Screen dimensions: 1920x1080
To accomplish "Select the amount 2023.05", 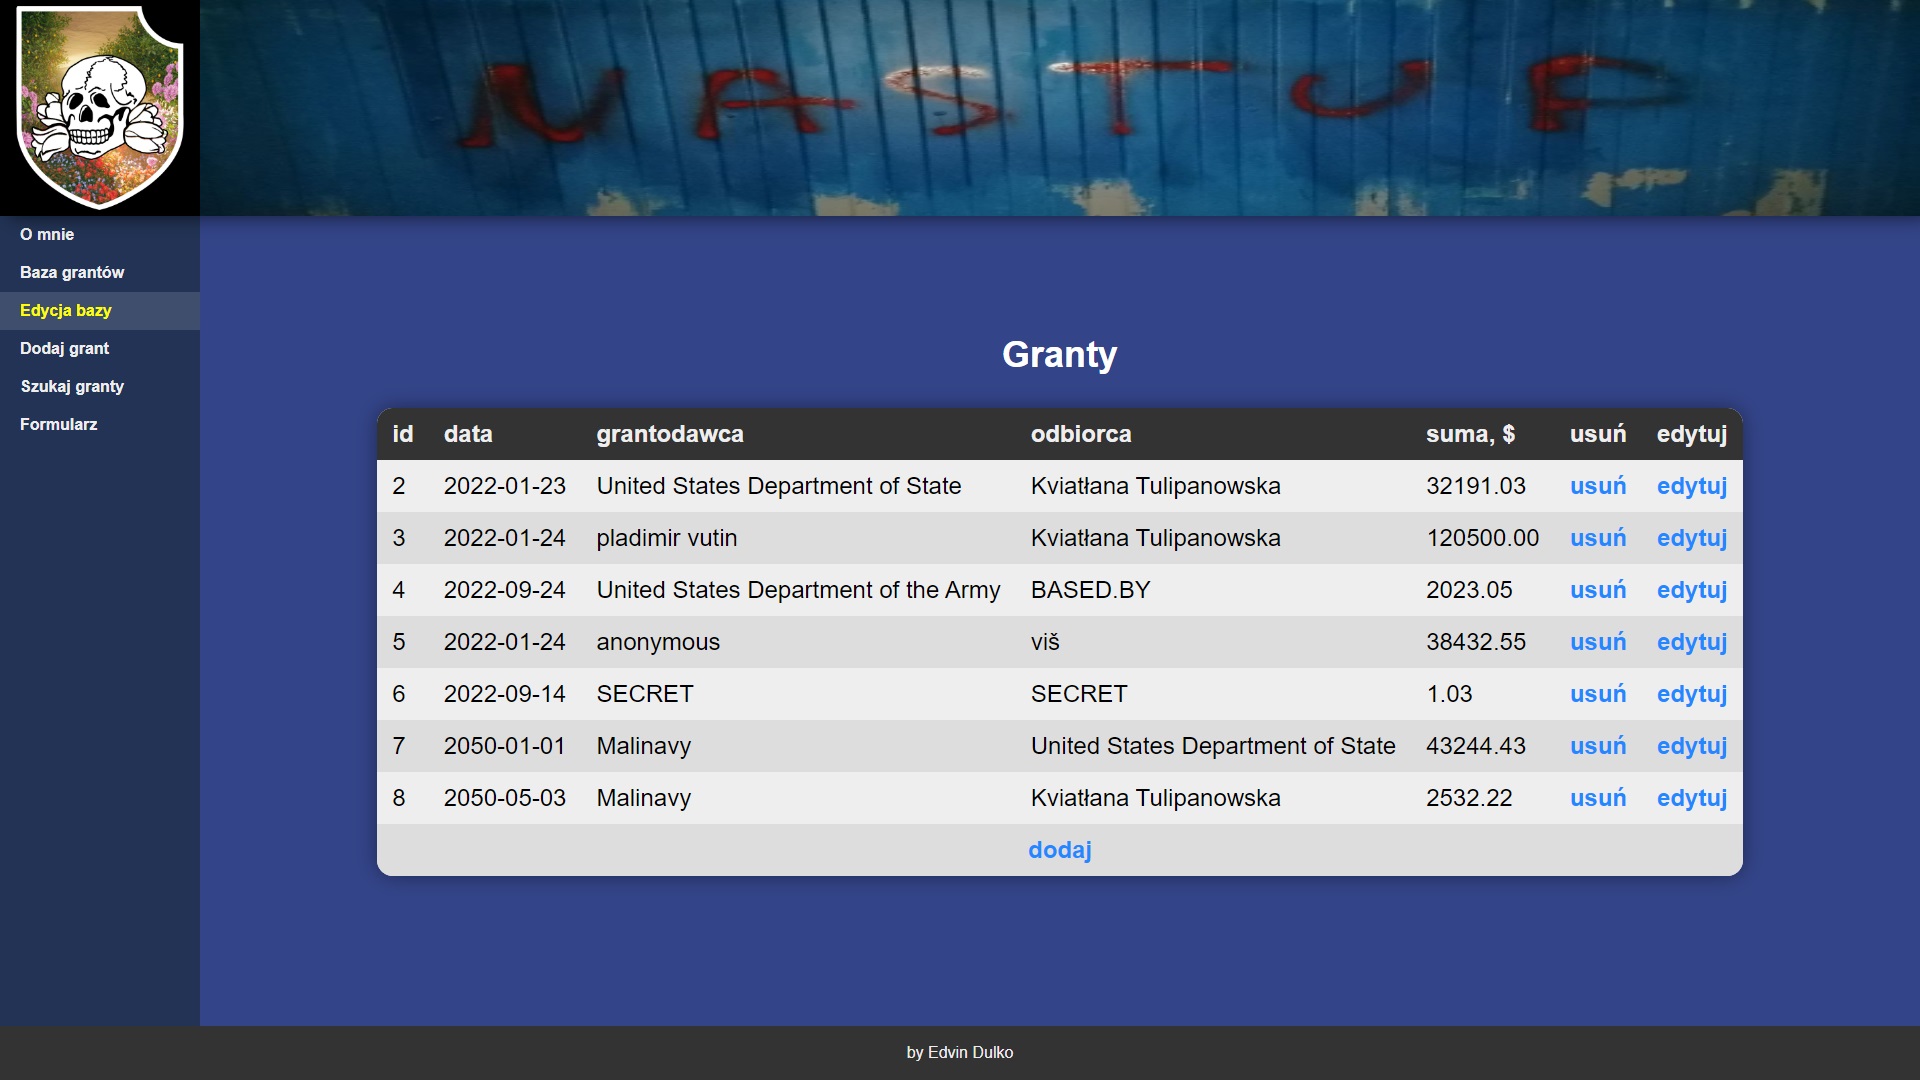I will (x=1469, y=590).
